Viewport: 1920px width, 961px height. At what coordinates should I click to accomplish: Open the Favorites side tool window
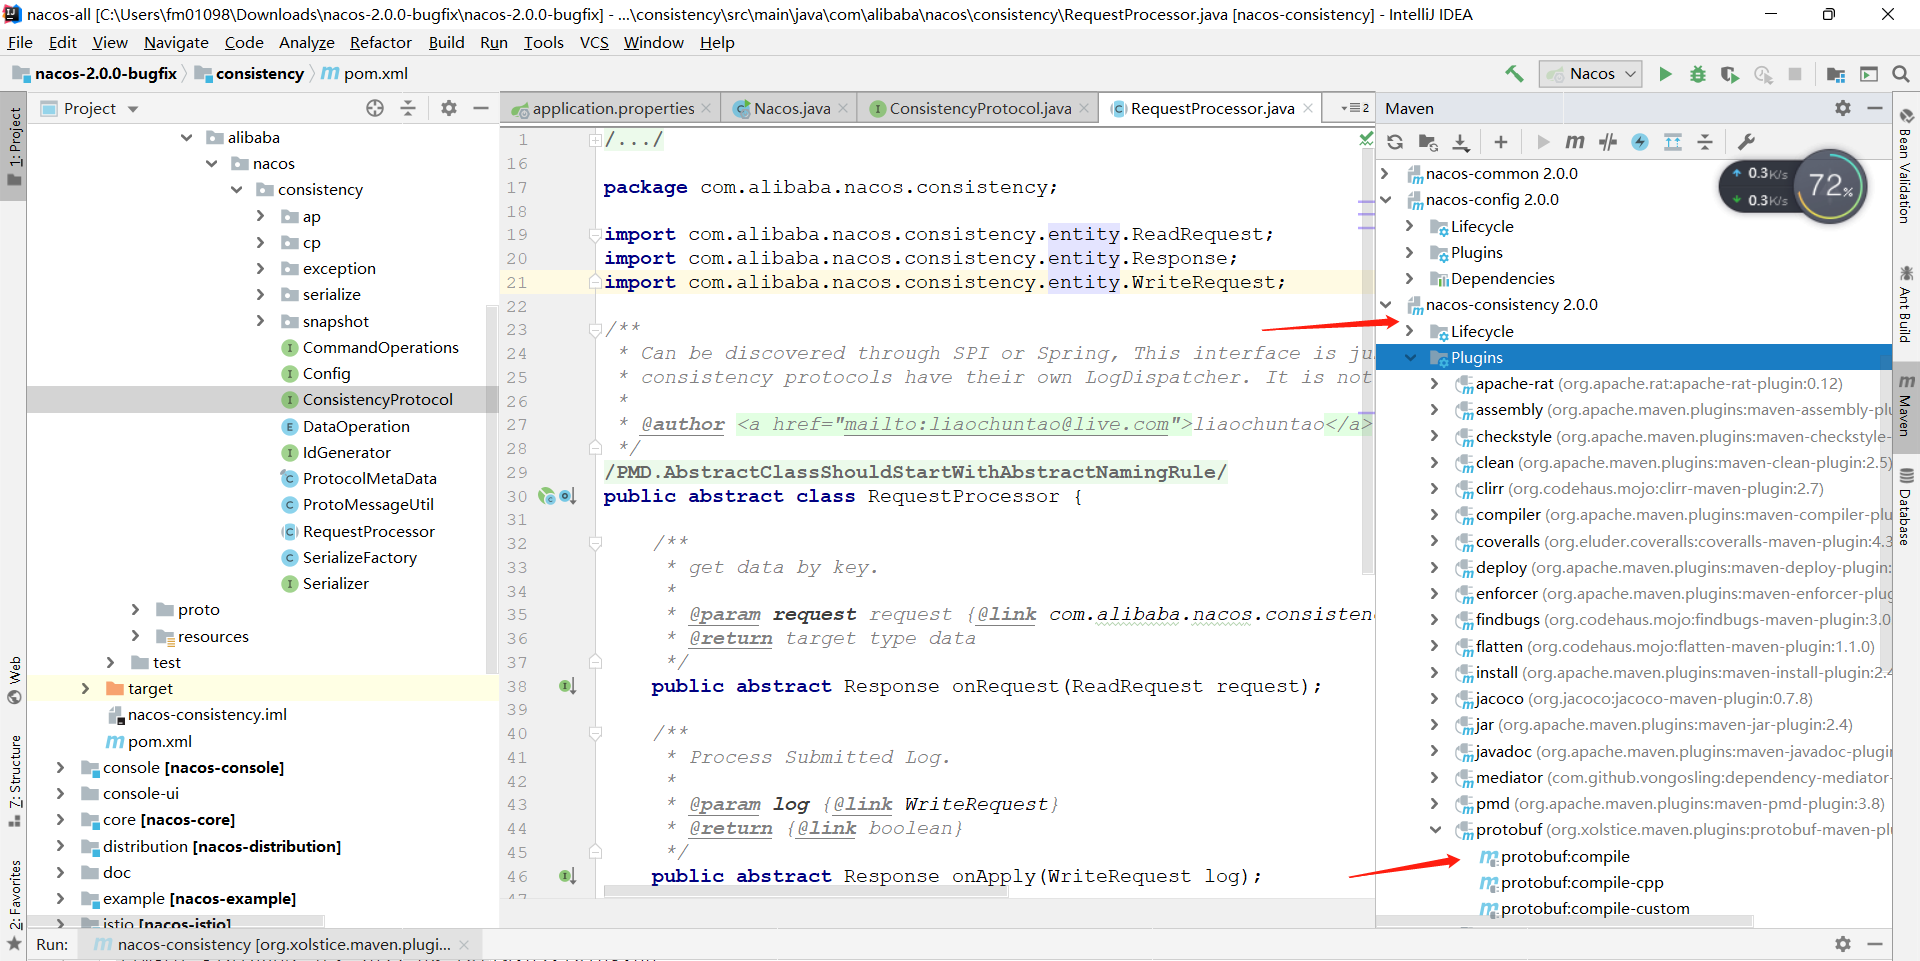tap(15, 904)
